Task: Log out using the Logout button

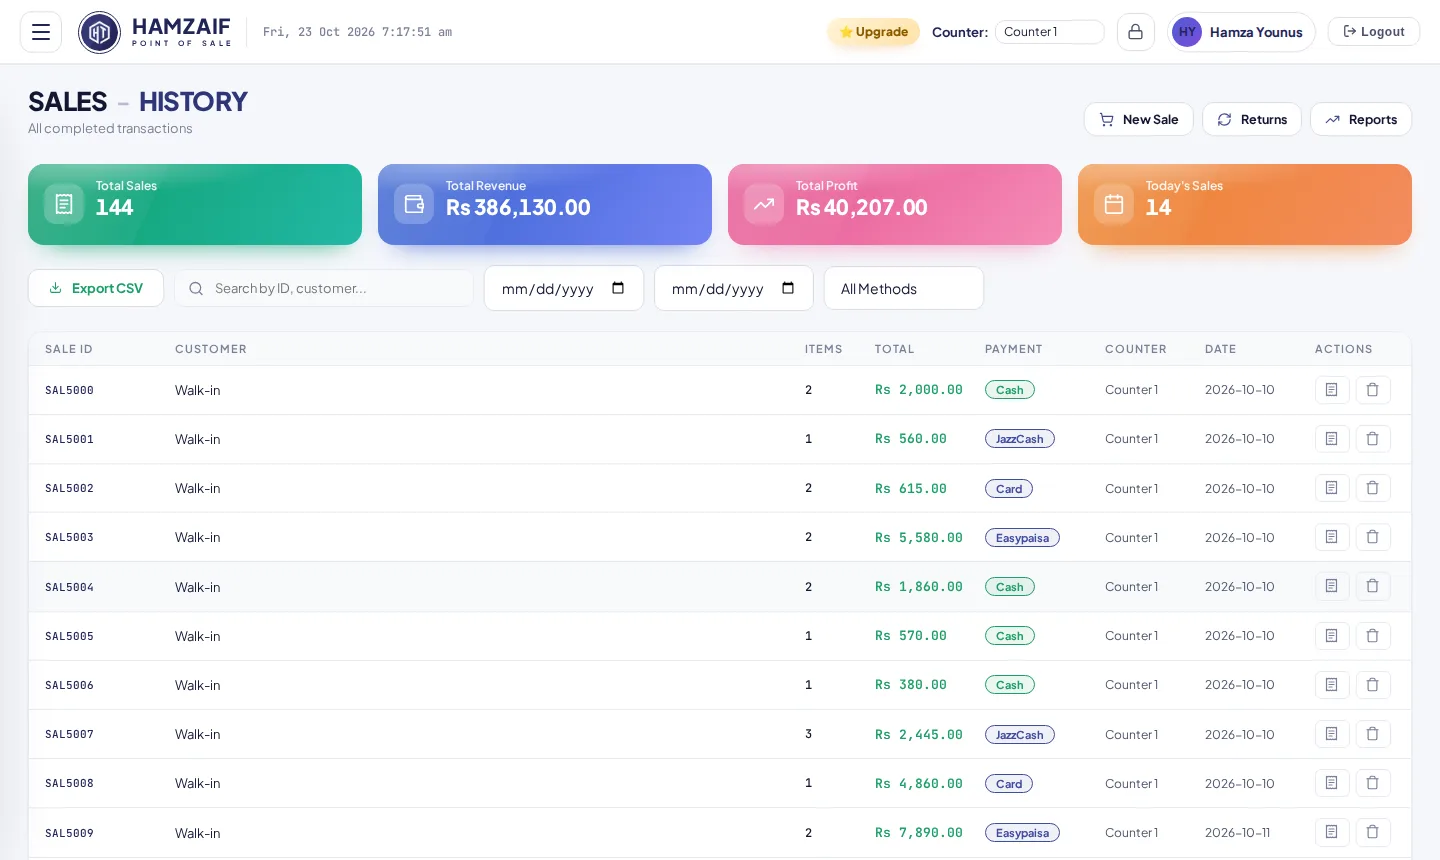Action: (1374, 32)
